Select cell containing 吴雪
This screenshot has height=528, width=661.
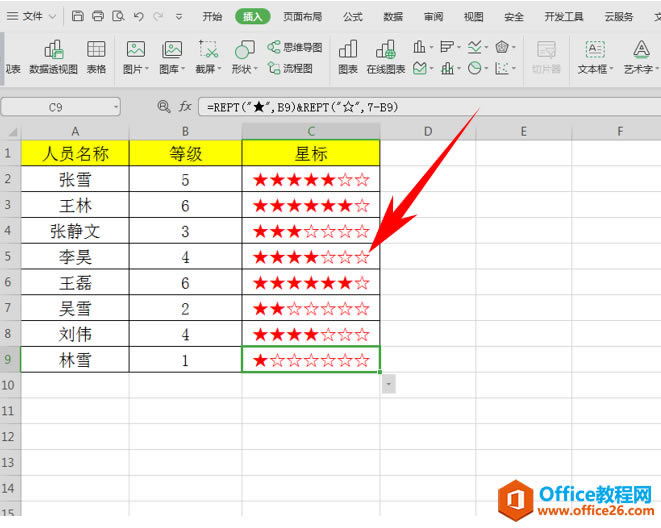75,308
